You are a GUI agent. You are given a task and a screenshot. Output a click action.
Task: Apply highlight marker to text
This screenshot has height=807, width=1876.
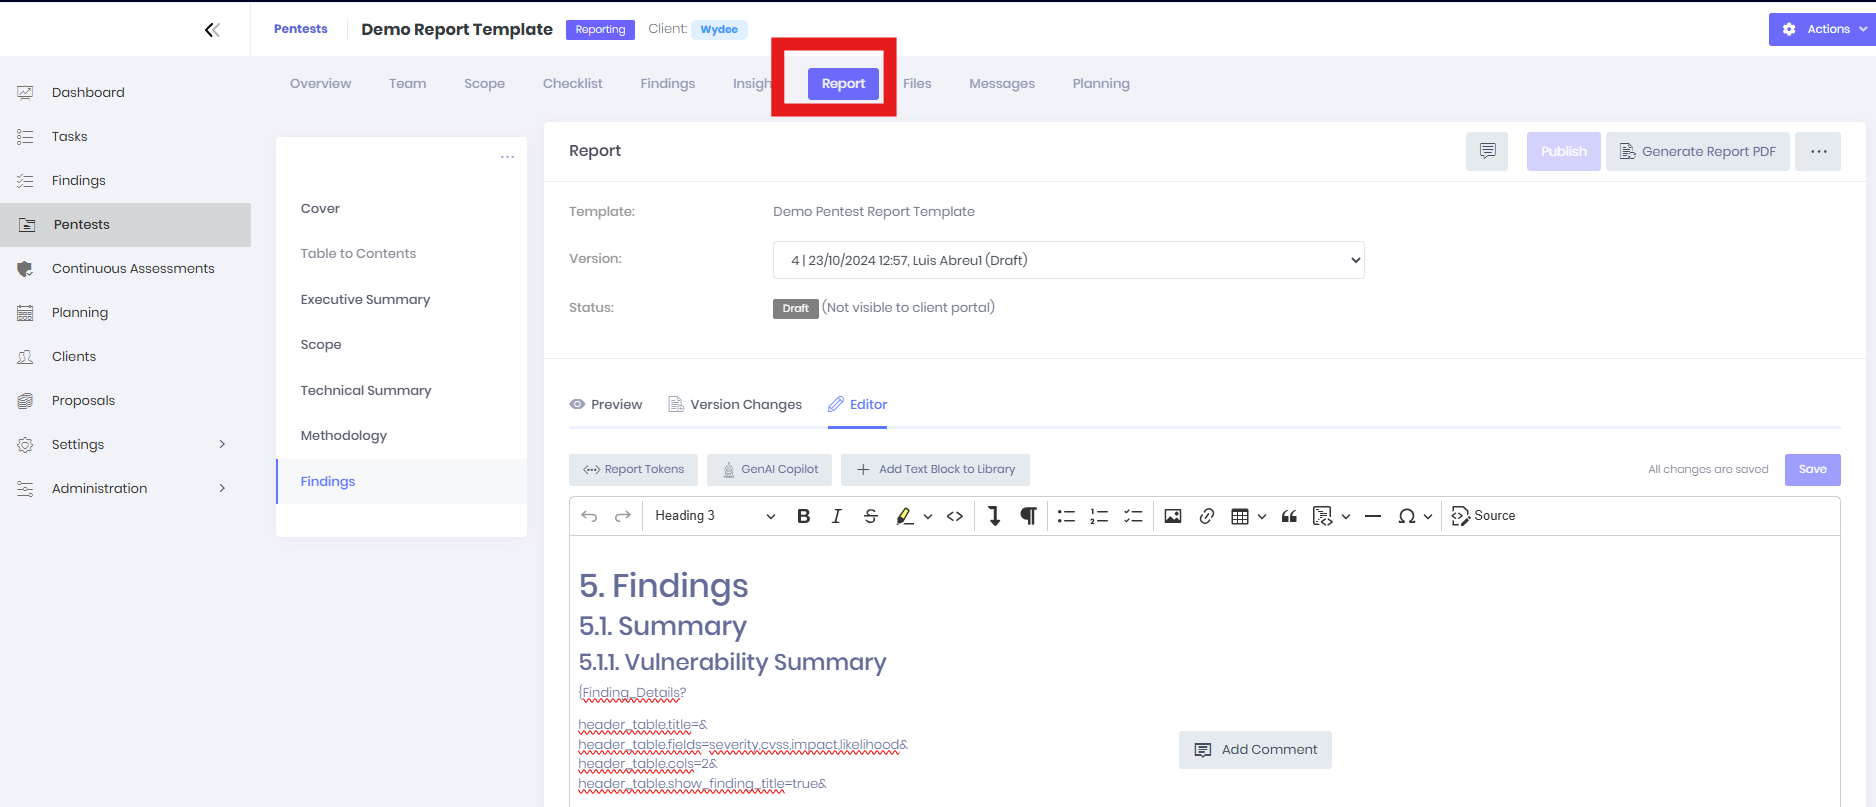904,516
